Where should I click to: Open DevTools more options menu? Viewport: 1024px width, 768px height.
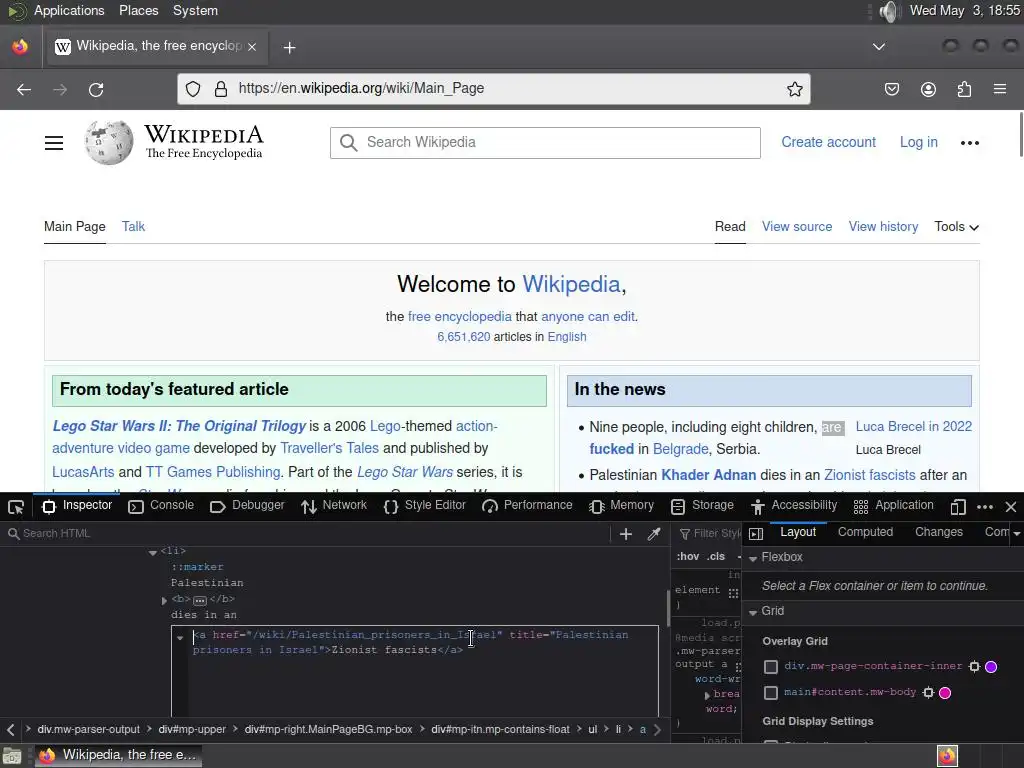click(x=985, y=507)
